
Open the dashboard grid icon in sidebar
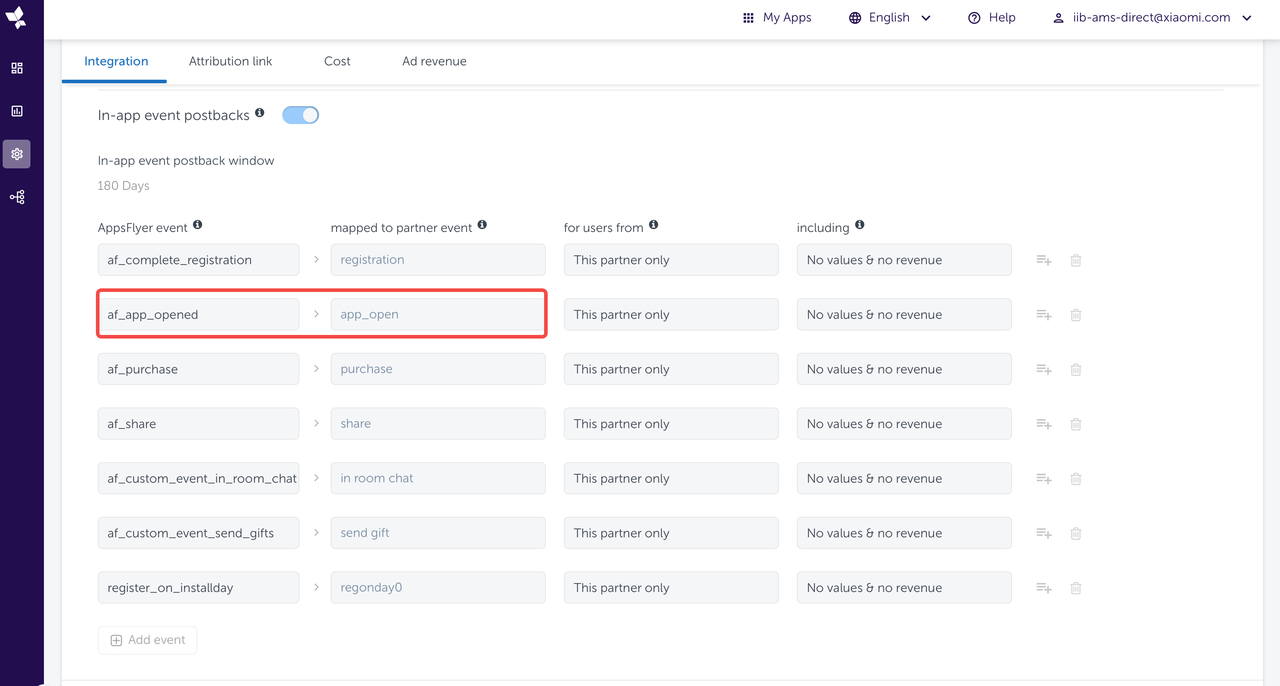(17, 68)
